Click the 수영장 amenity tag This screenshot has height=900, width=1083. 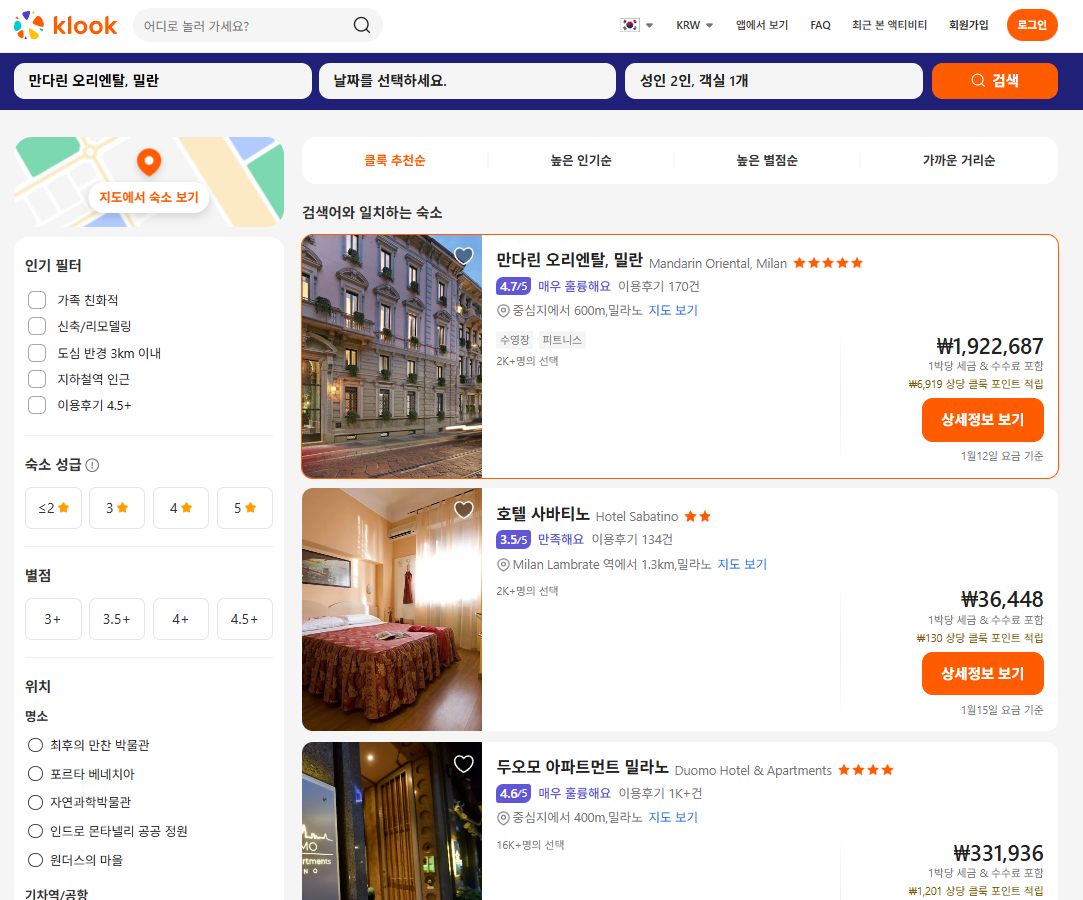(x=515, y=340)
